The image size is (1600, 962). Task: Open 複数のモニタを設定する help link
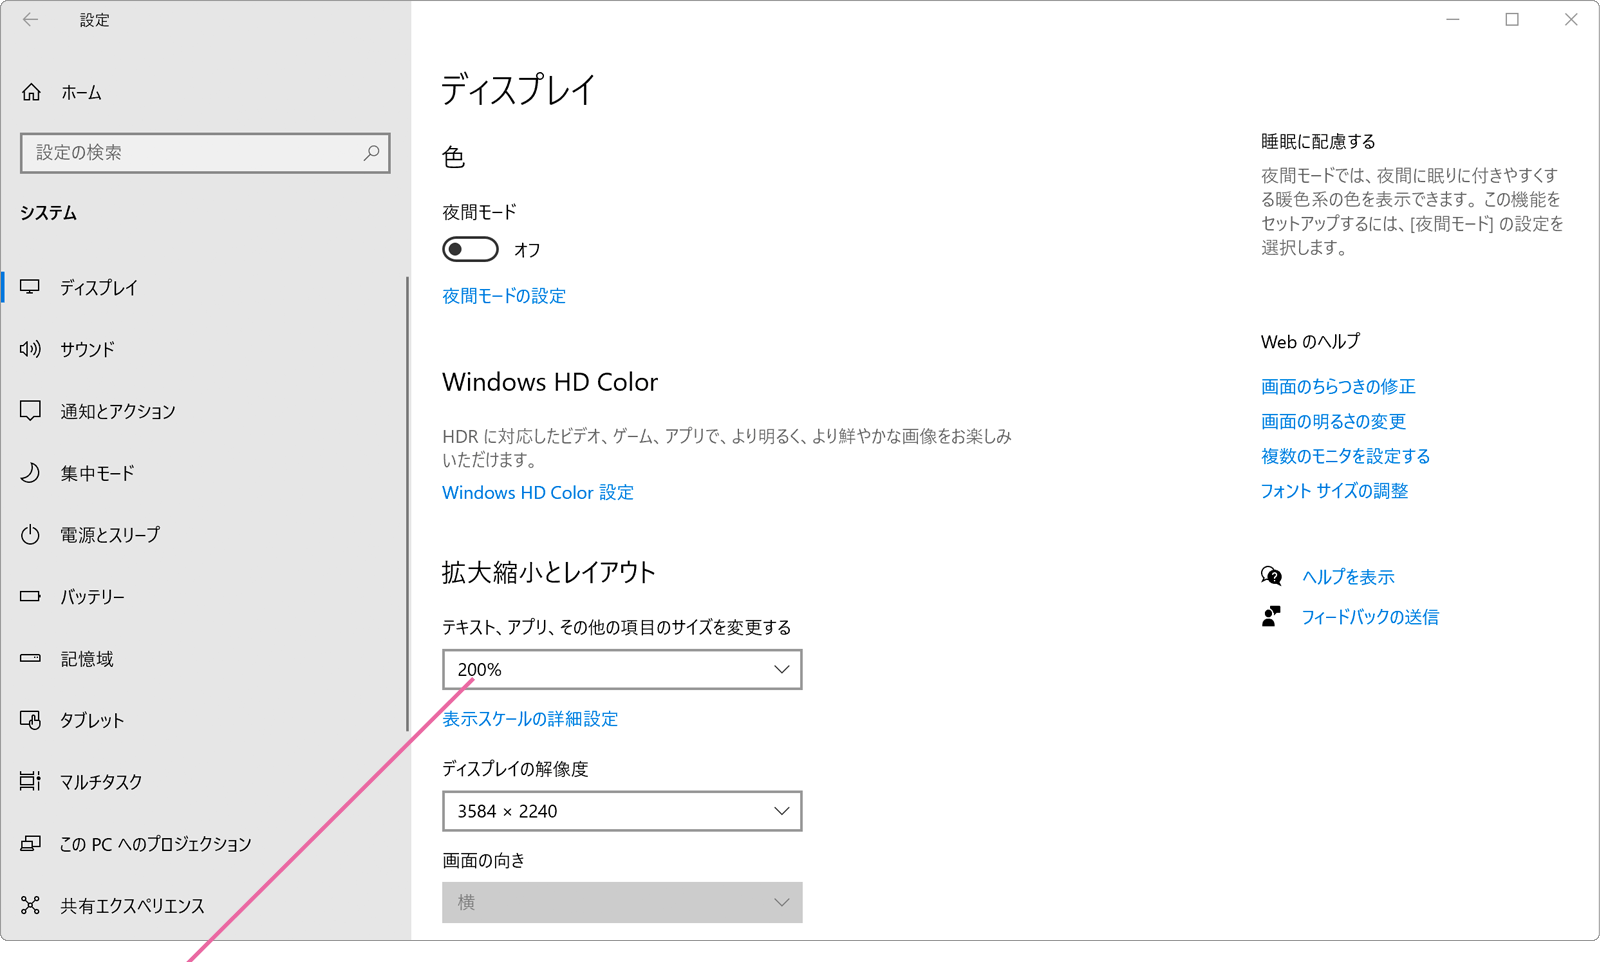coord(1345,456)
